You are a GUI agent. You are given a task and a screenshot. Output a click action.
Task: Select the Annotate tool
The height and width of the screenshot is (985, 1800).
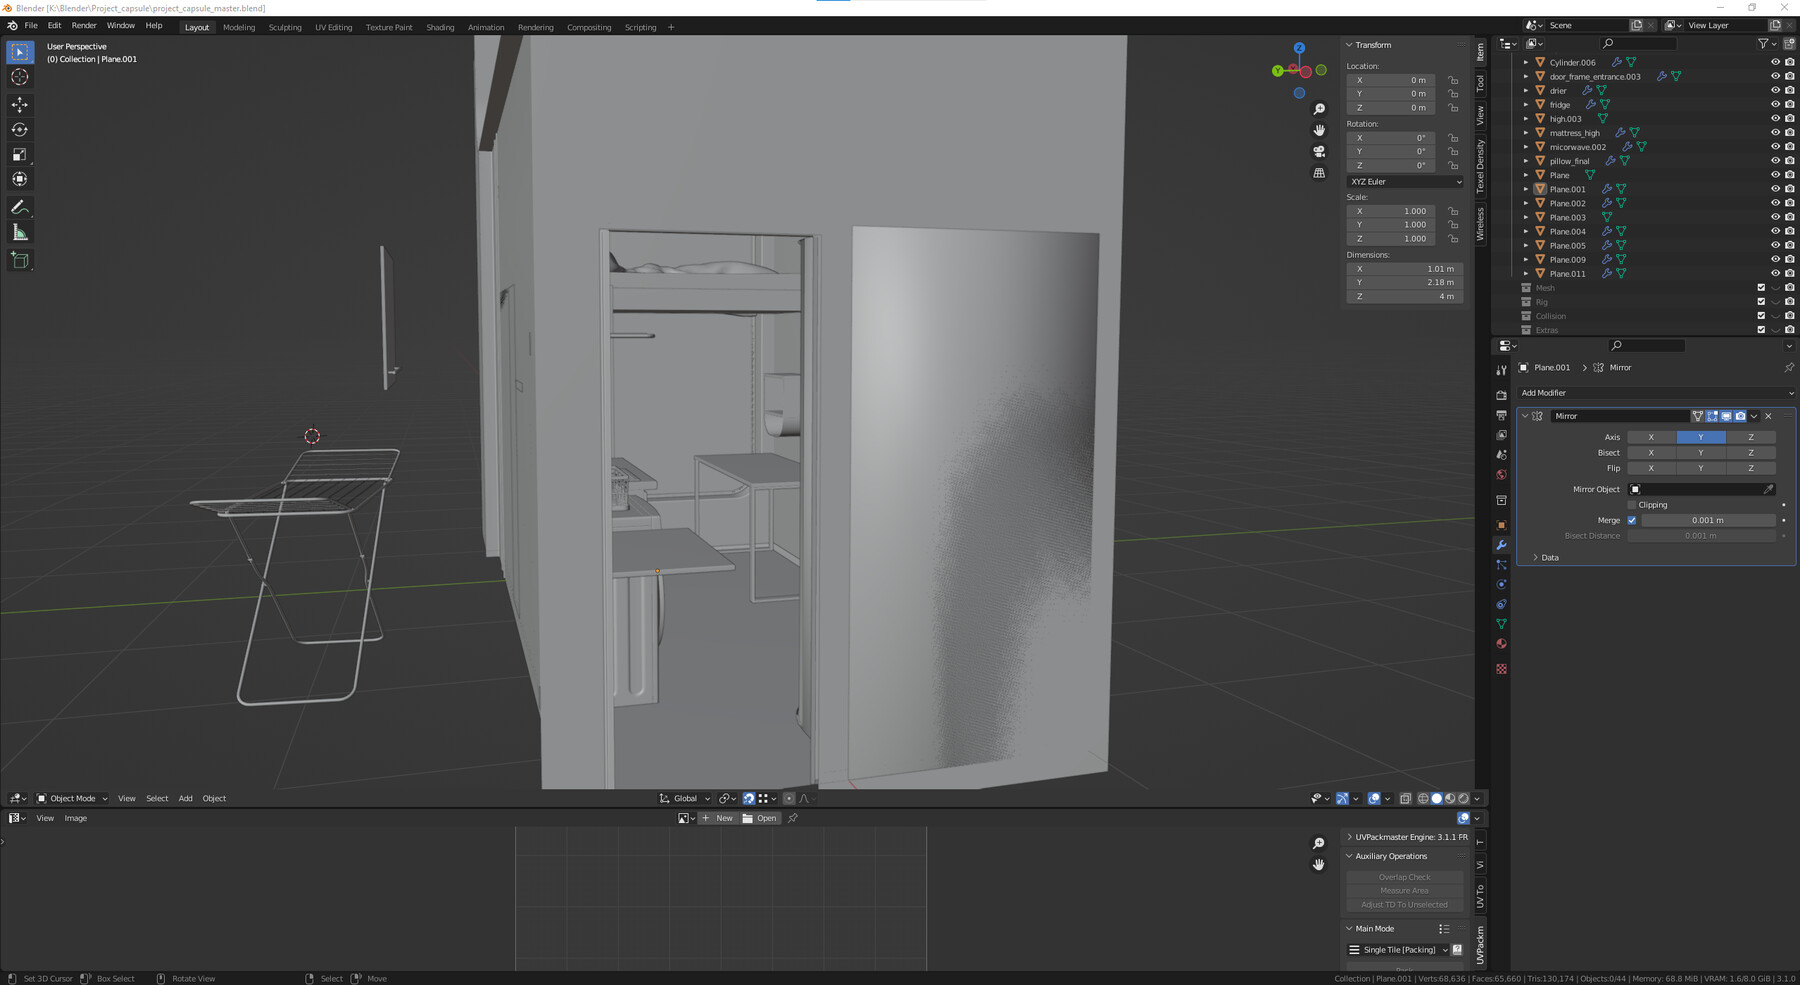tap(20, 207)
